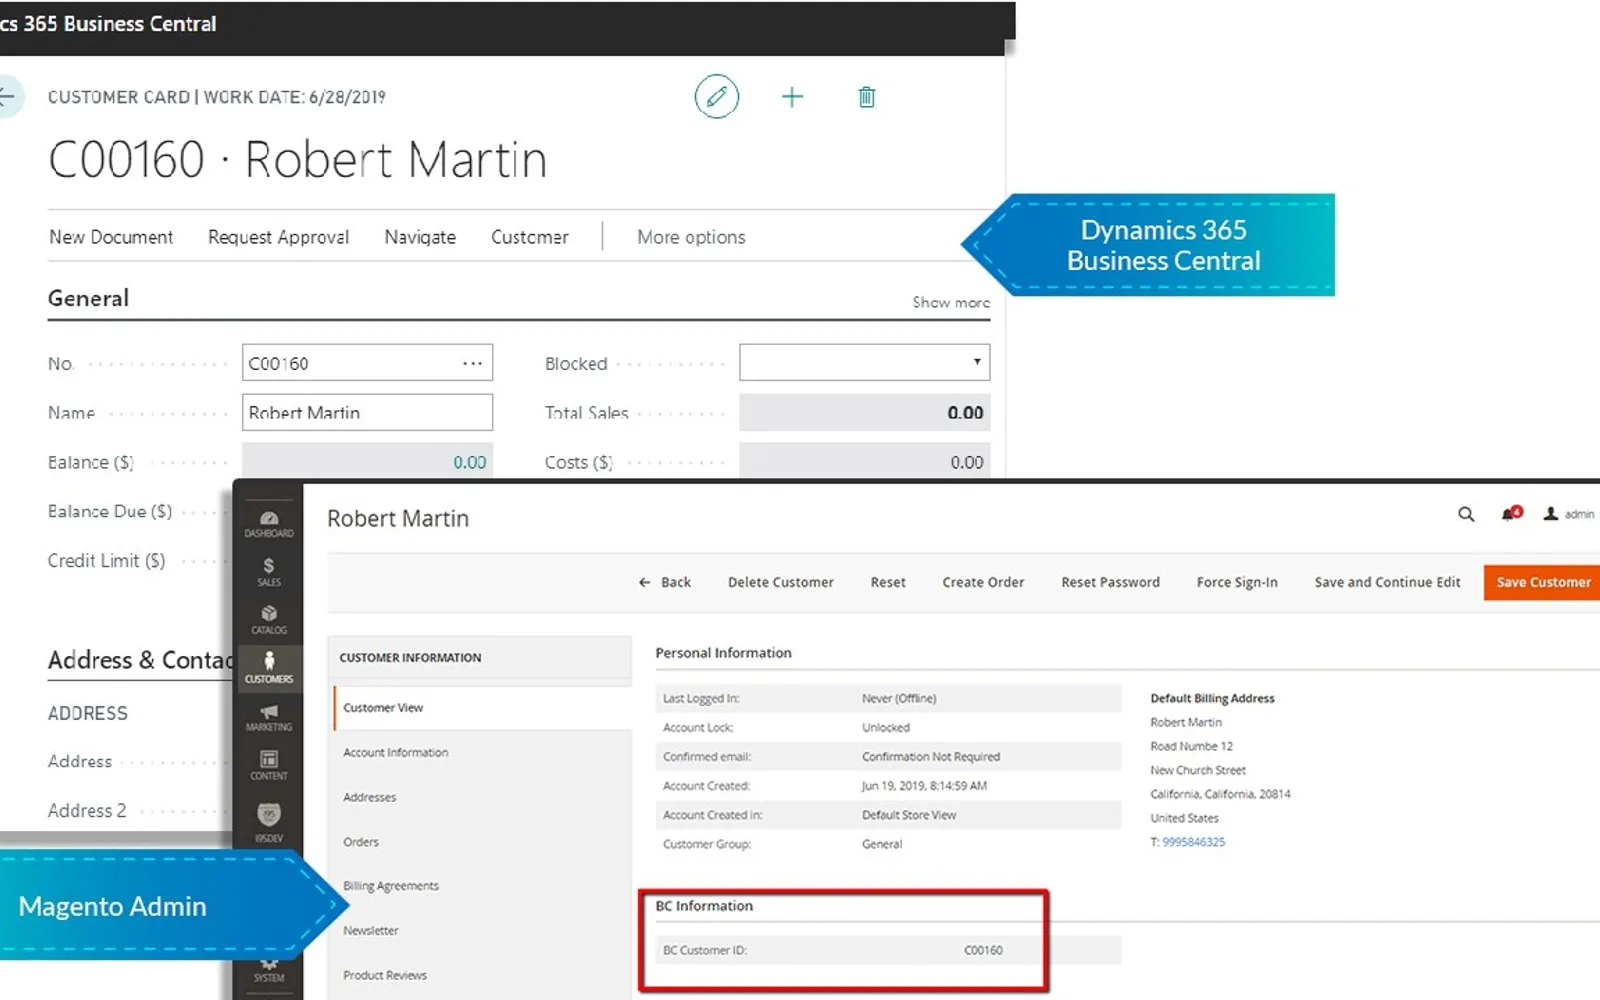Click the Save Customer button
Image resolution: width=1600 pixels, height=1000 pixels.
click(x=1542, y=582)
